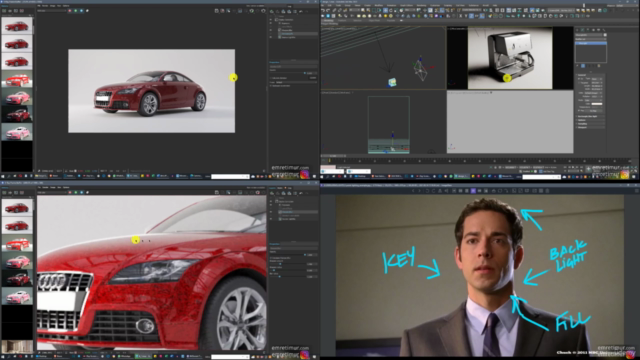The width and height of the screenshot is (640, 360).
Task: Open the Modifier List dropdown
Action: click(x=591, y=39)
